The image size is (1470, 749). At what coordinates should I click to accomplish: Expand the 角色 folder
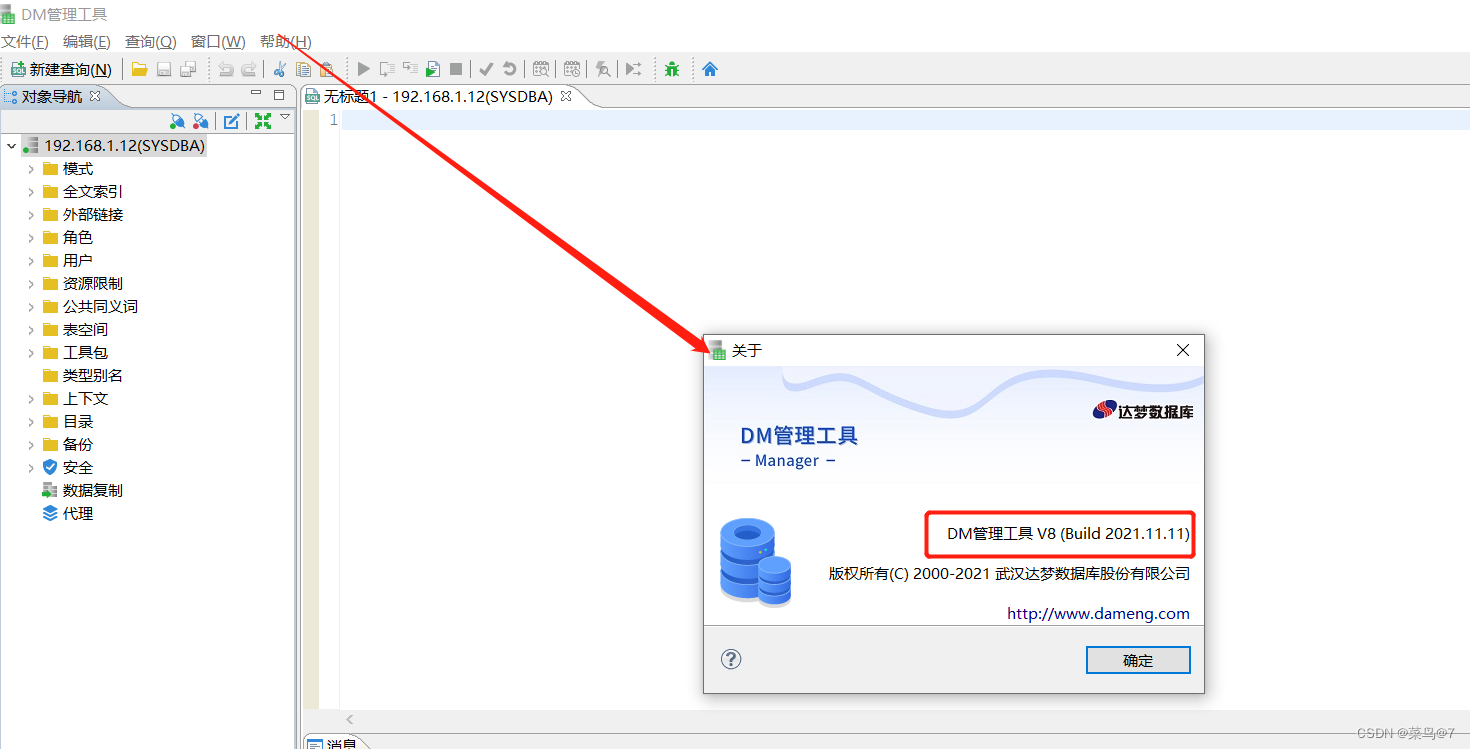coord(31,238)
